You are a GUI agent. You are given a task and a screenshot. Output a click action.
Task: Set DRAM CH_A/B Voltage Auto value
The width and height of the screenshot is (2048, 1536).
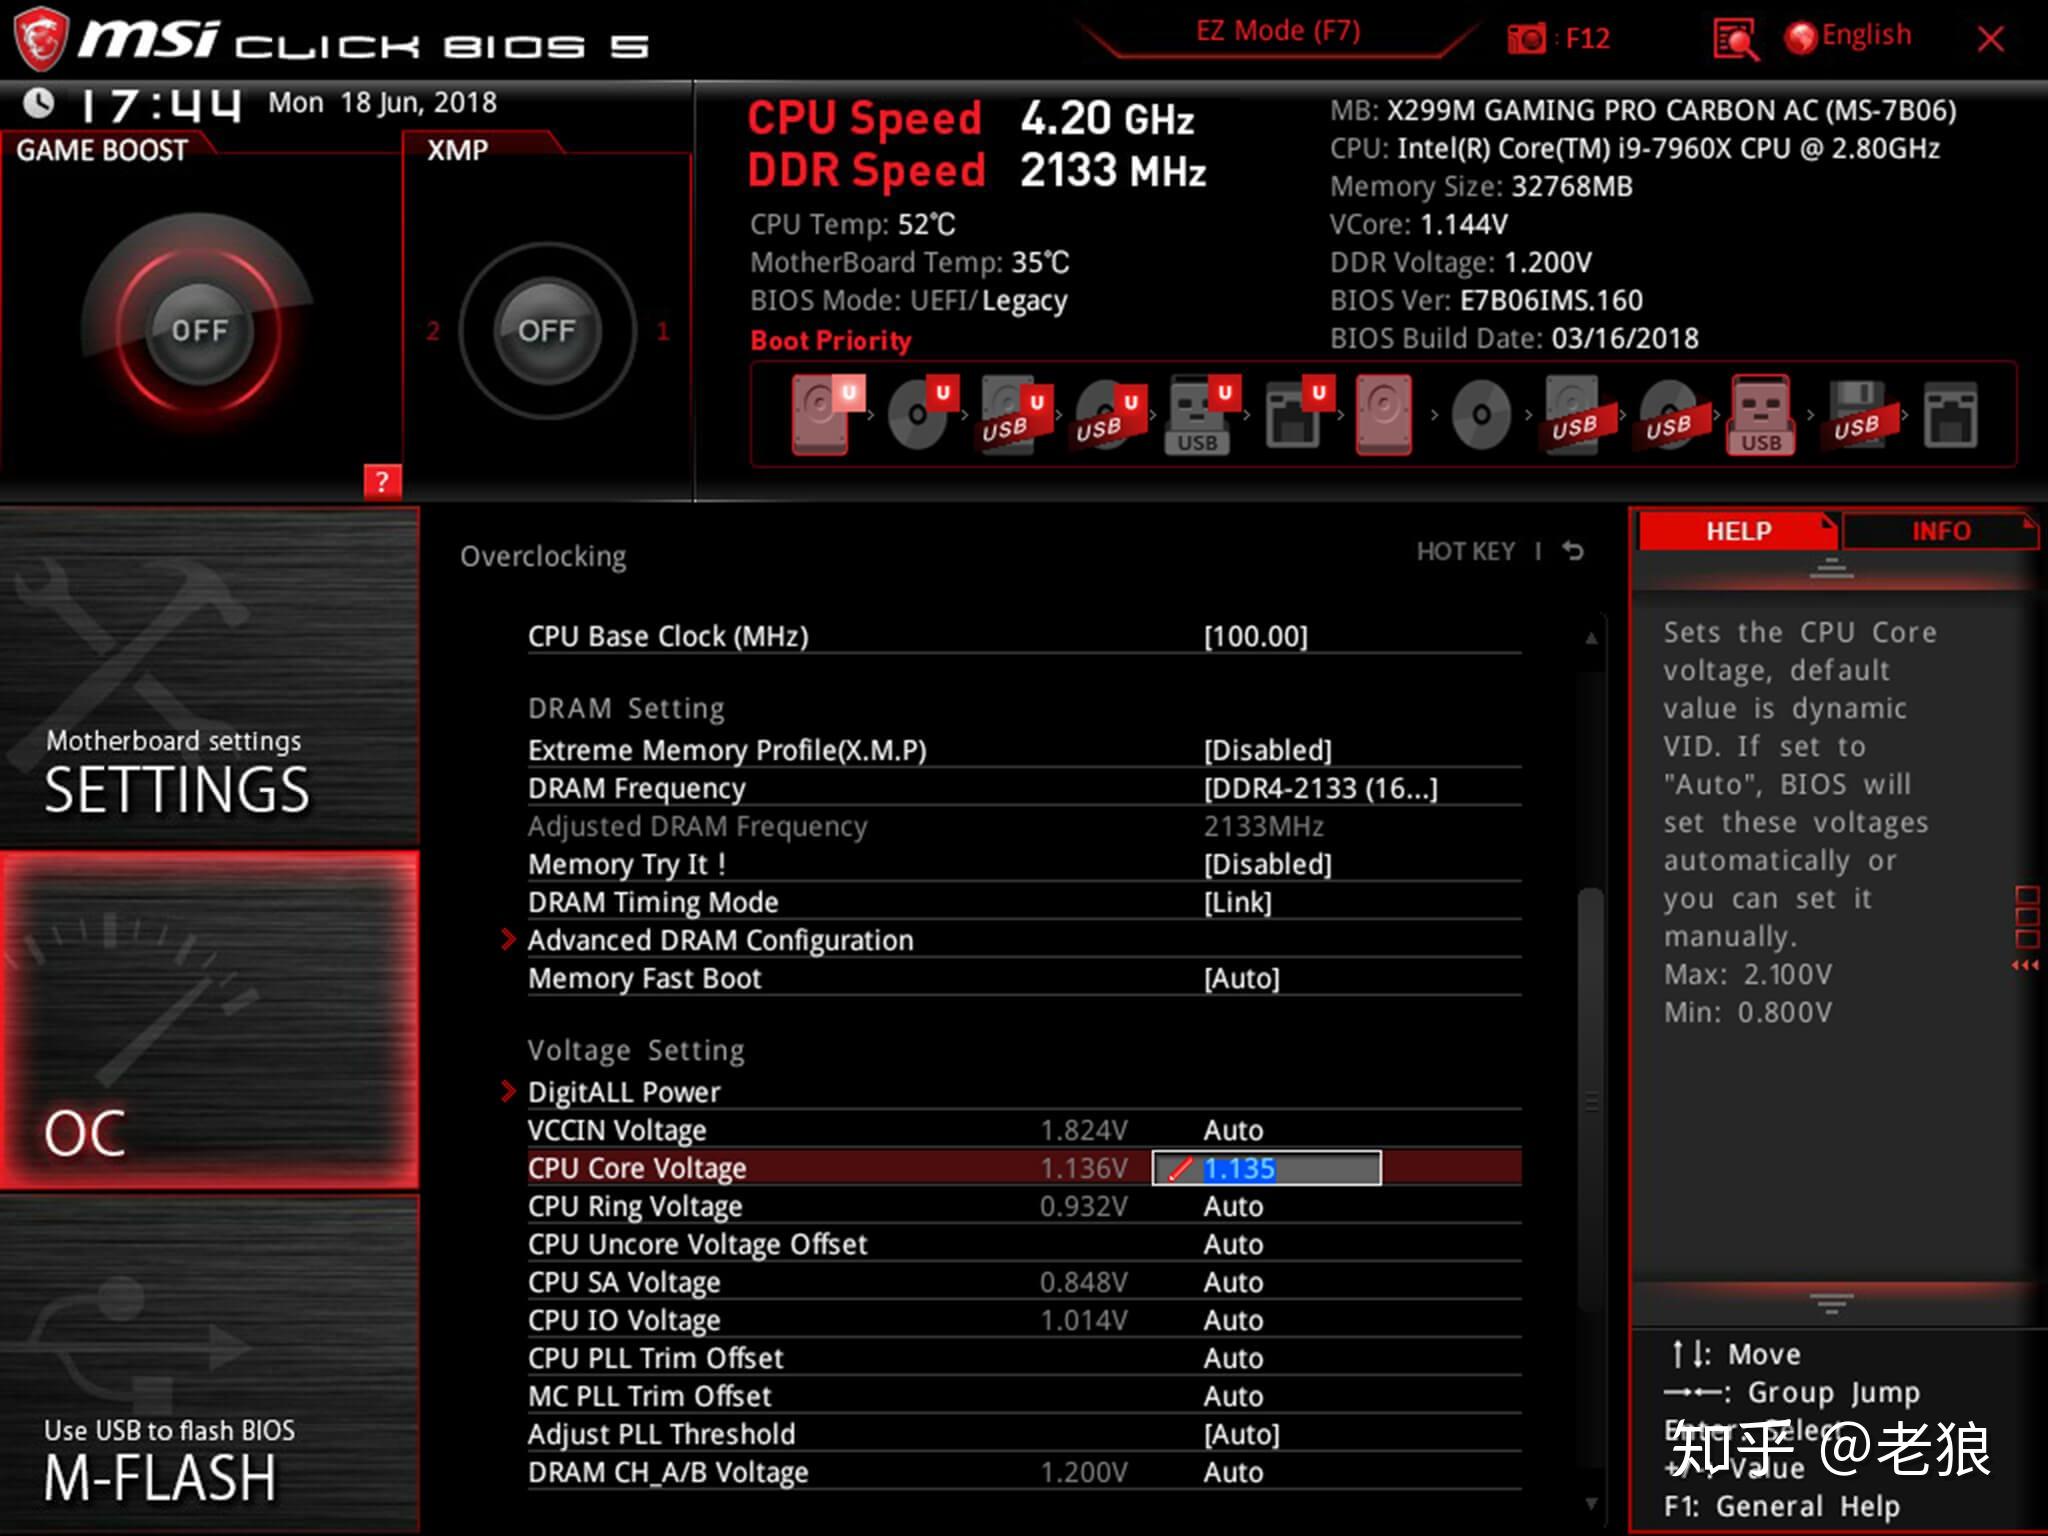coord(1233,1472)
